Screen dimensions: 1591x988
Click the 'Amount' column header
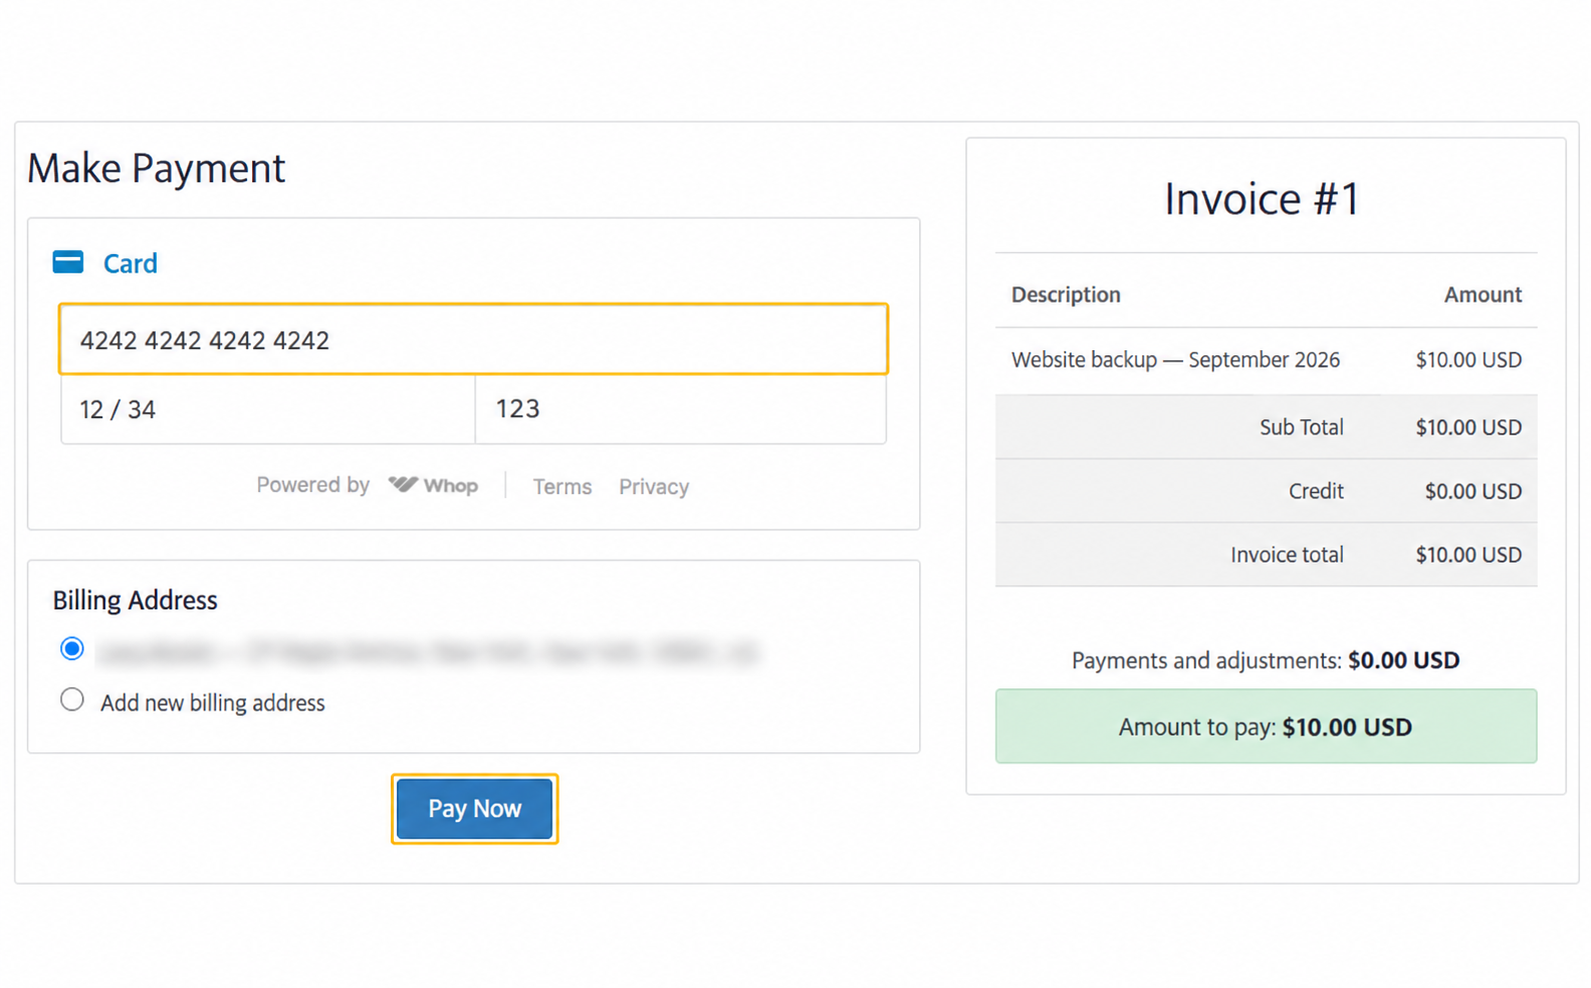tap(1483, 295)
